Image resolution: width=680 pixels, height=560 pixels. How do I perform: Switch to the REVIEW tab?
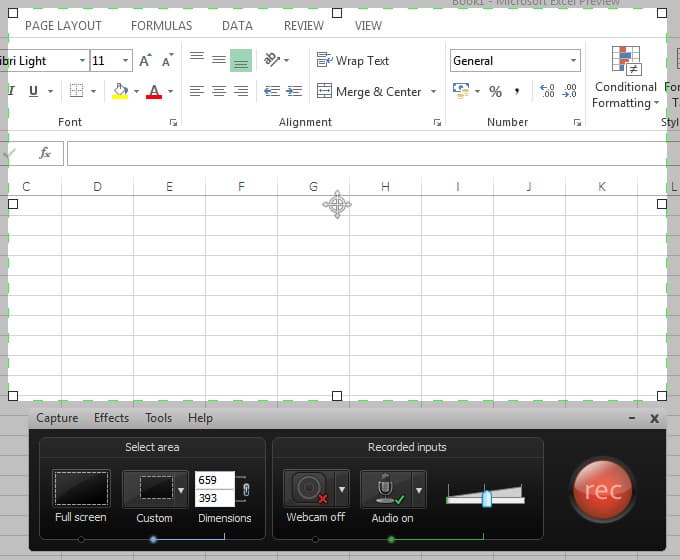pyautogui.click(x=304, y=26)
